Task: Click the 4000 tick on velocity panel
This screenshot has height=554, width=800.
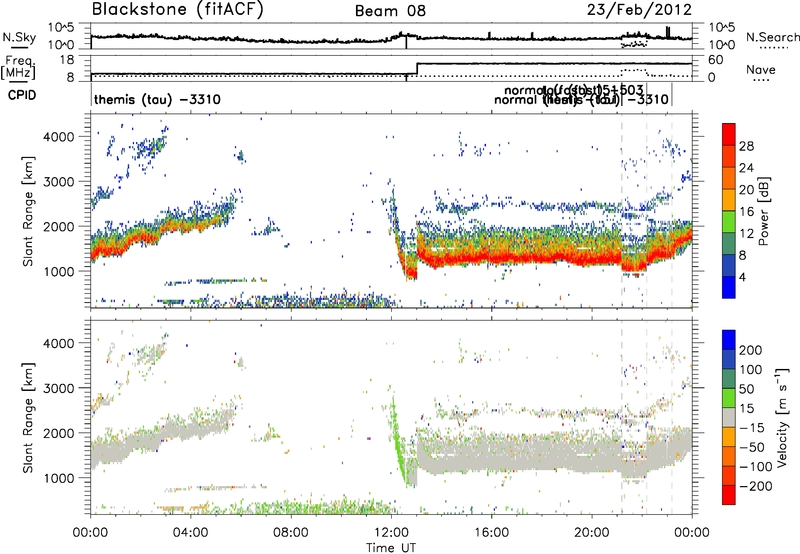Action: tap(59, 343)
